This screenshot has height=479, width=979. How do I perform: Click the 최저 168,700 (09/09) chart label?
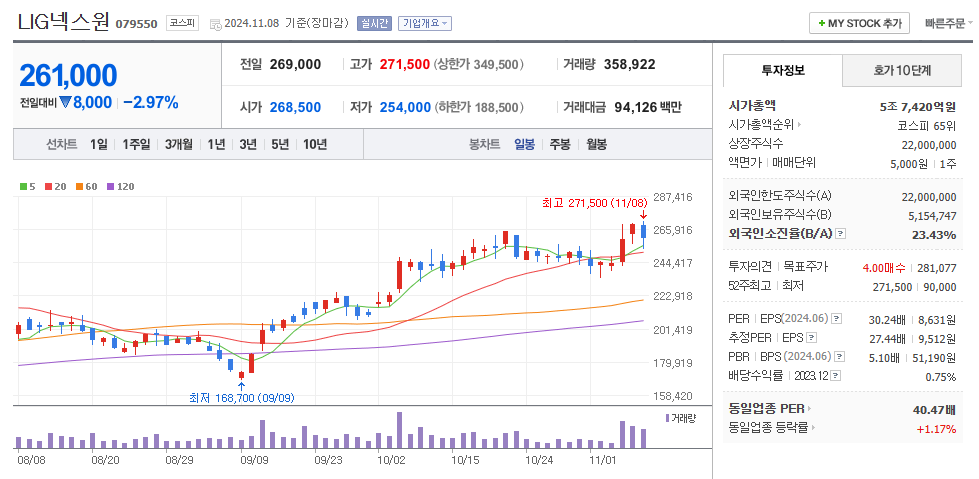(242, 398)
